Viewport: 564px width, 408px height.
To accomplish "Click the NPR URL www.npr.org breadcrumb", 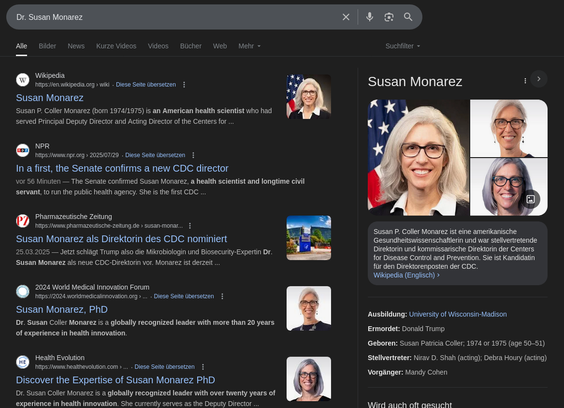I will point(77,155).
